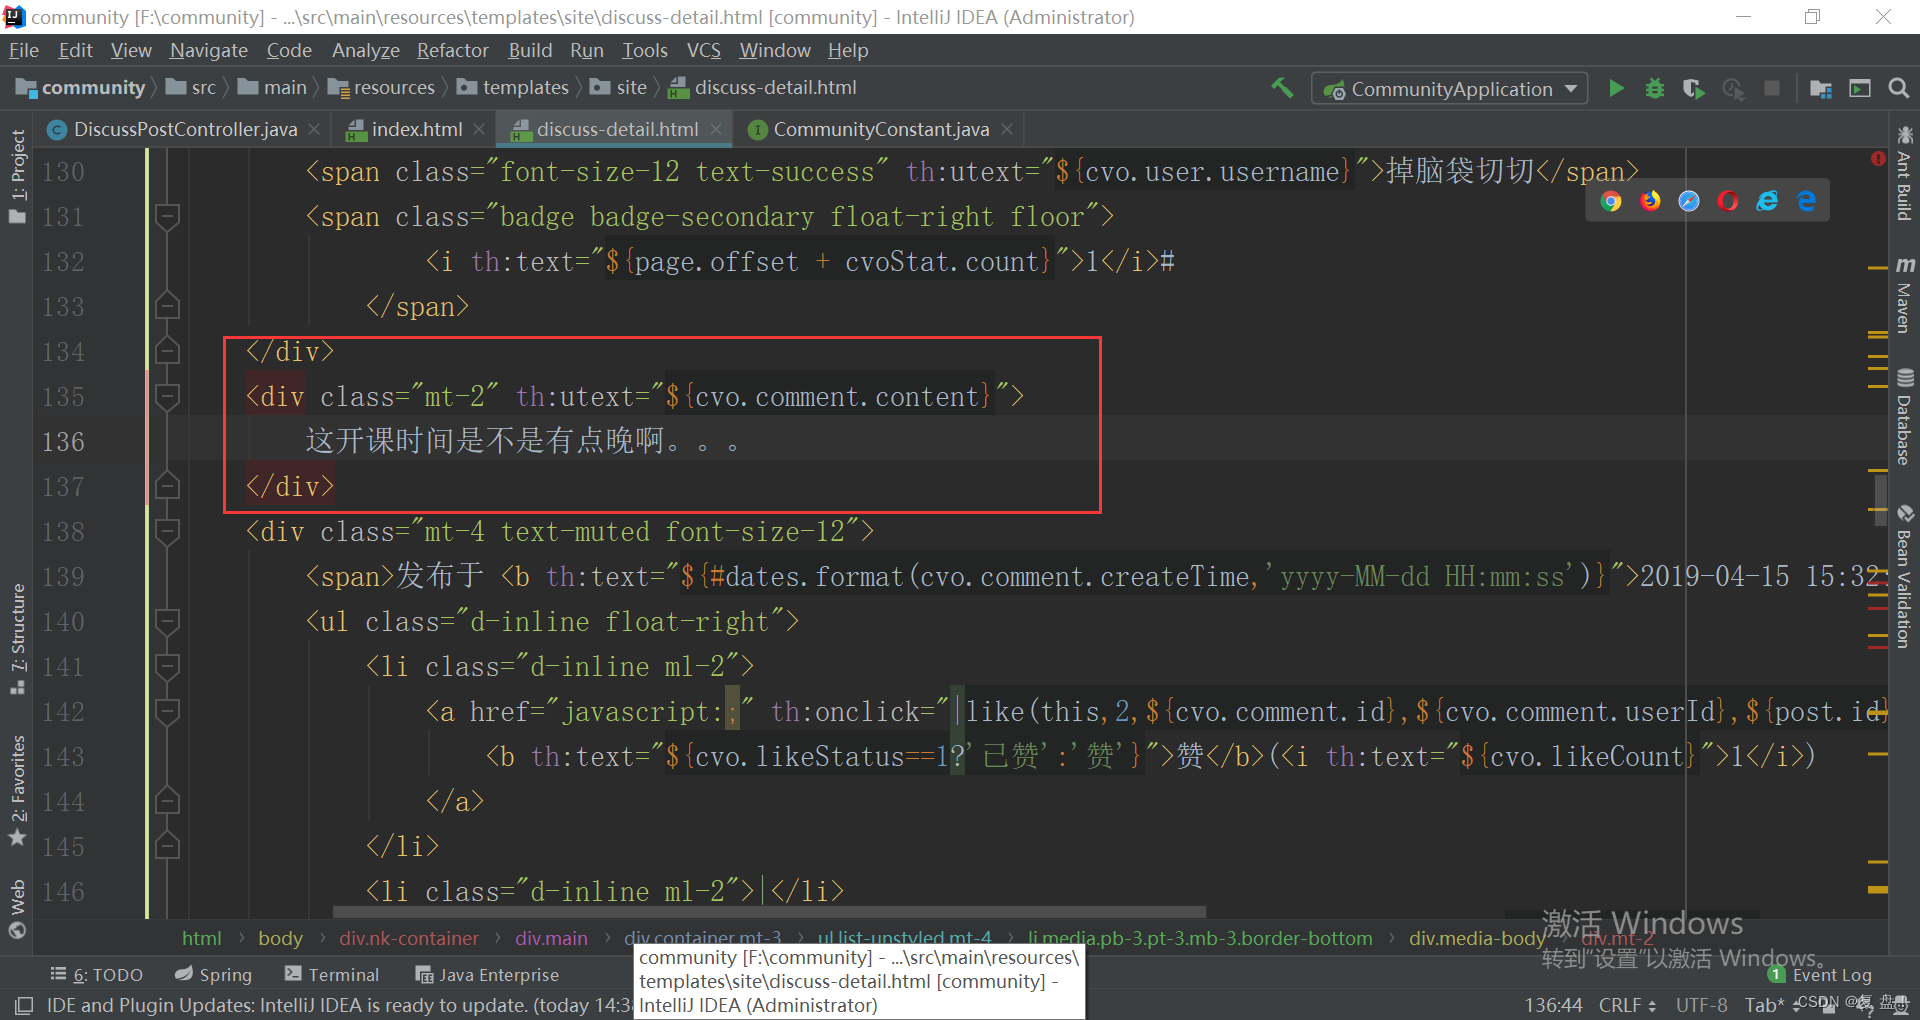
Task: Click the templates breadcrumb in the navigation bar
Action: click(513, 88)
